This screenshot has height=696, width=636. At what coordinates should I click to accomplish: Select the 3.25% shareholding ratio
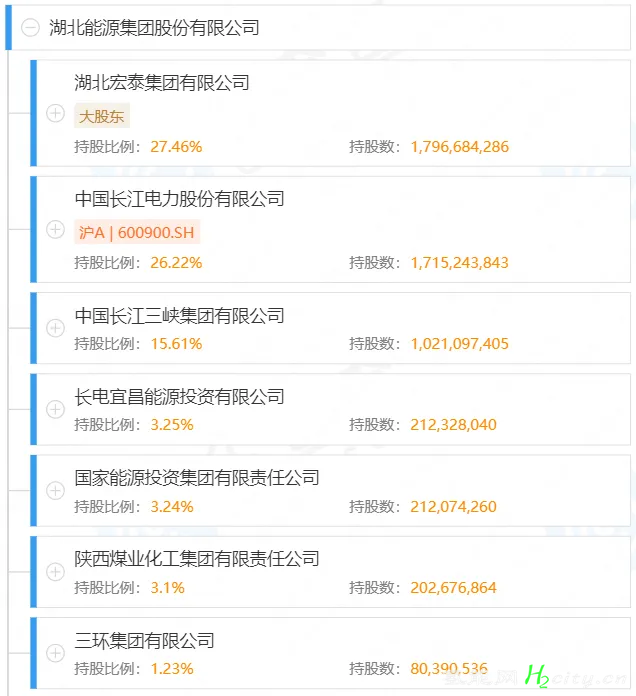[x=172, y=425]
